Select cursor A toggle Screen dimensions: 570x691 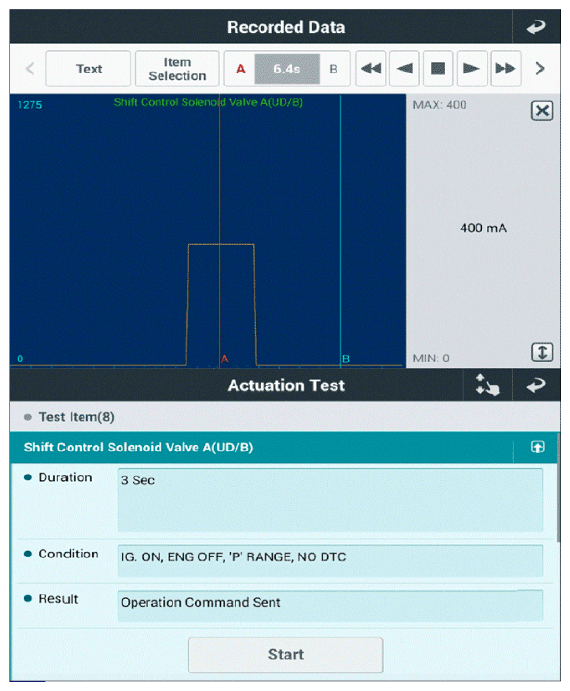pyautogui.click(x=240, y=69)
